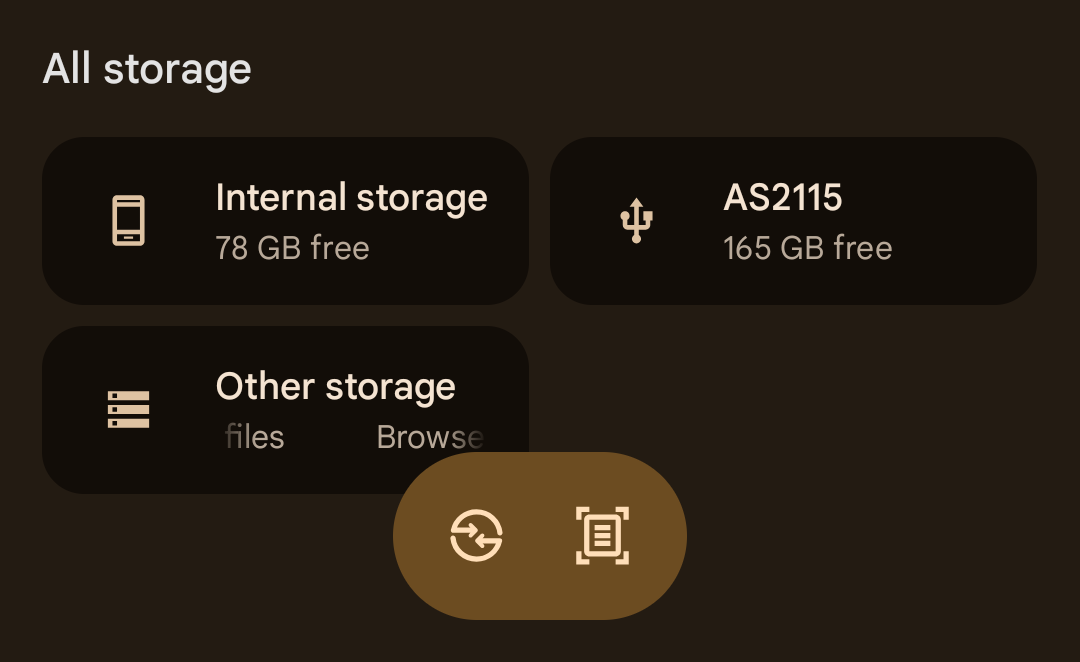Image resolution: width=1080 pixels, height=662 pixels.
Task: Click the "165 GB free" label
Action: pyautogui.click(x=807, y=248)
